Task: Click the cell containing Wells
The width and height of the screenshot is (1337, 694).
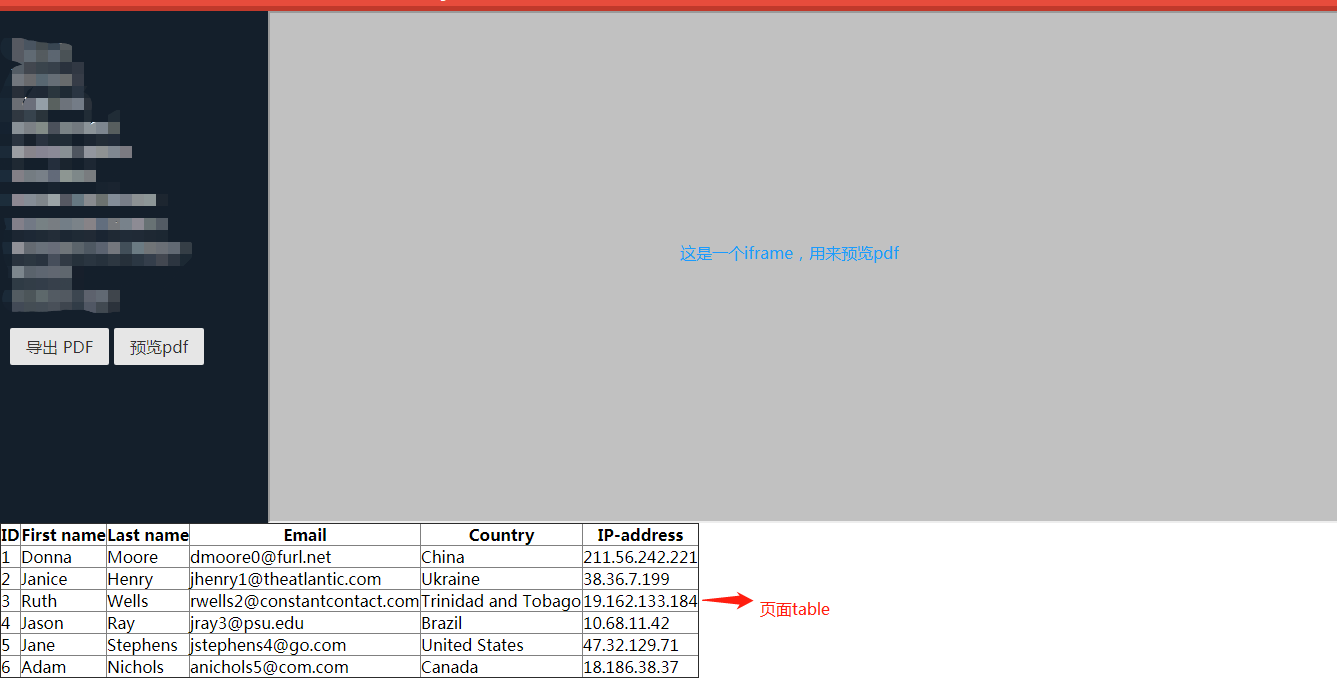Action: coord(148,601)
